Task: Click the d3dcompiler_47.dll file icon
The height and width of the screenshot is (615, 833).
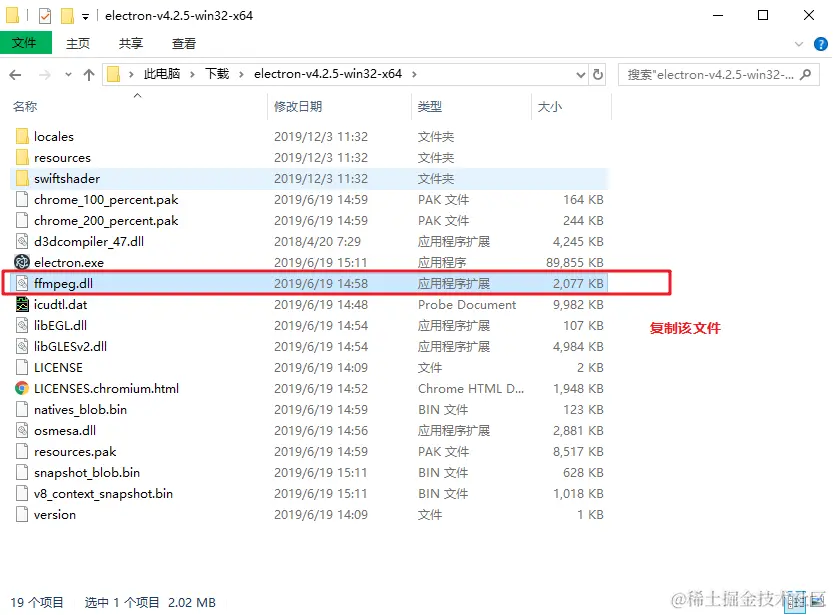Action: 22,242
